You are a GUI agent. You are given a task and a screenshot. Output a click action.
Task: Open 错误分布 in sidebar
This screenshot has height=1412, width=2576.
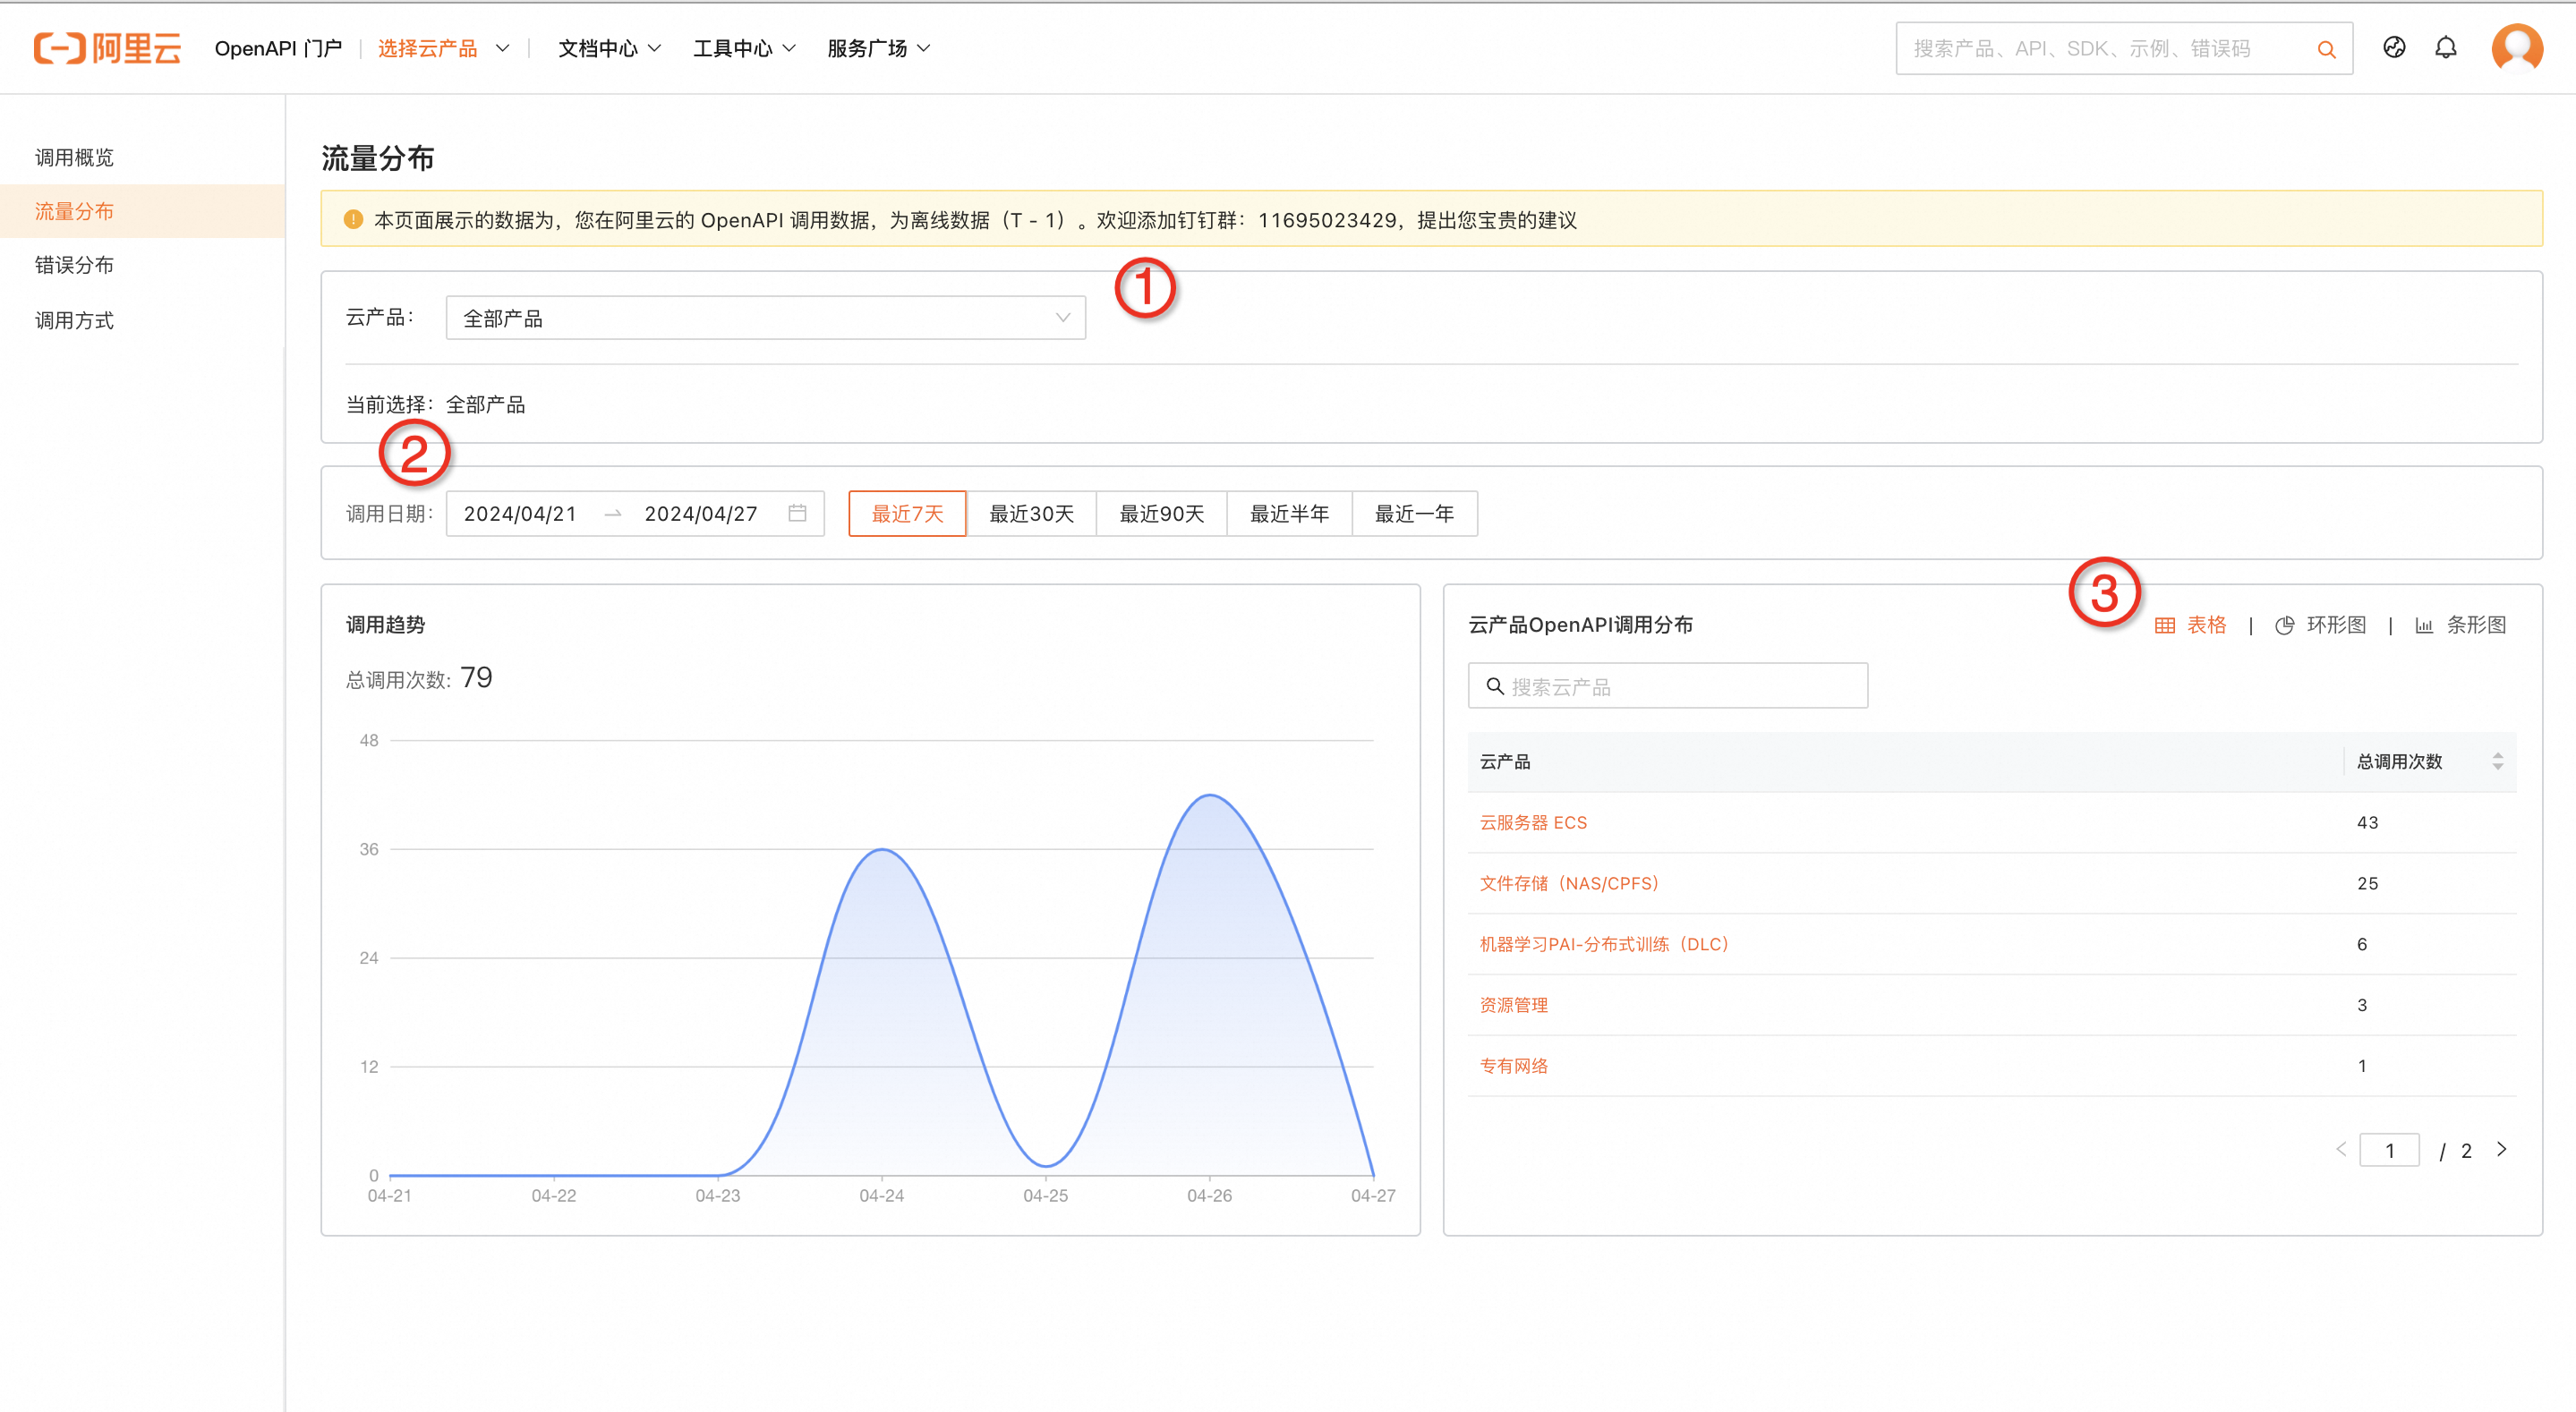[x=143, y=265]
